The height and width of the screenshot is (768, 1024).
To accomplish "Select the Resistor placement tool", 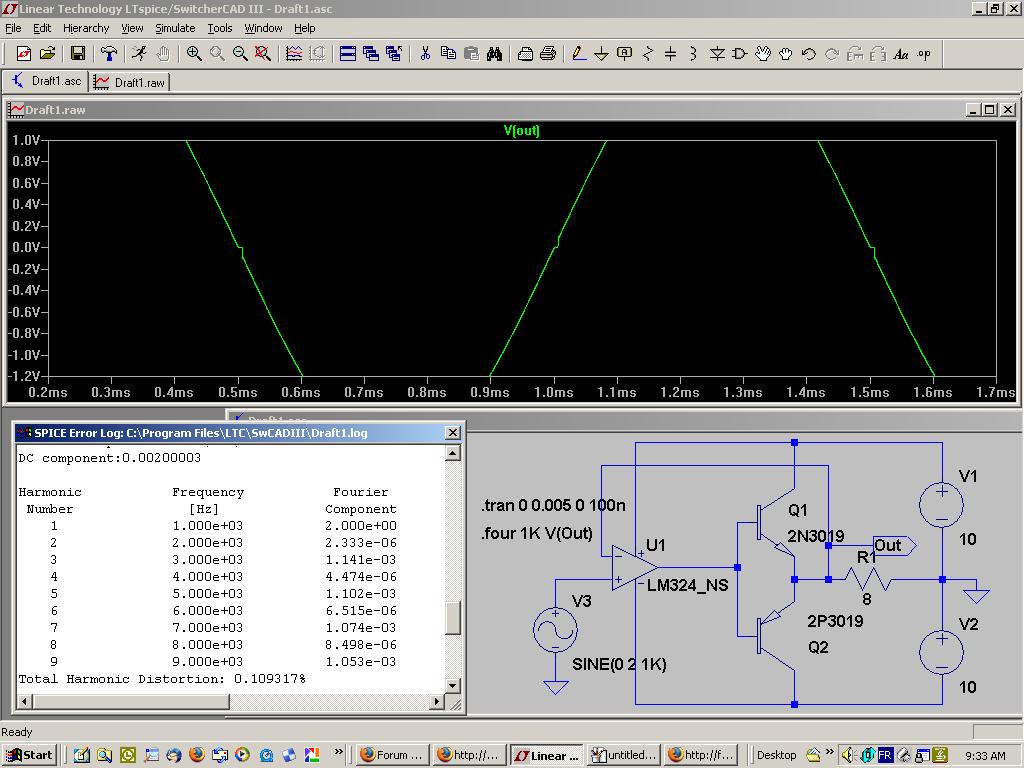I will pyautogui.click(x=648, y=54).
